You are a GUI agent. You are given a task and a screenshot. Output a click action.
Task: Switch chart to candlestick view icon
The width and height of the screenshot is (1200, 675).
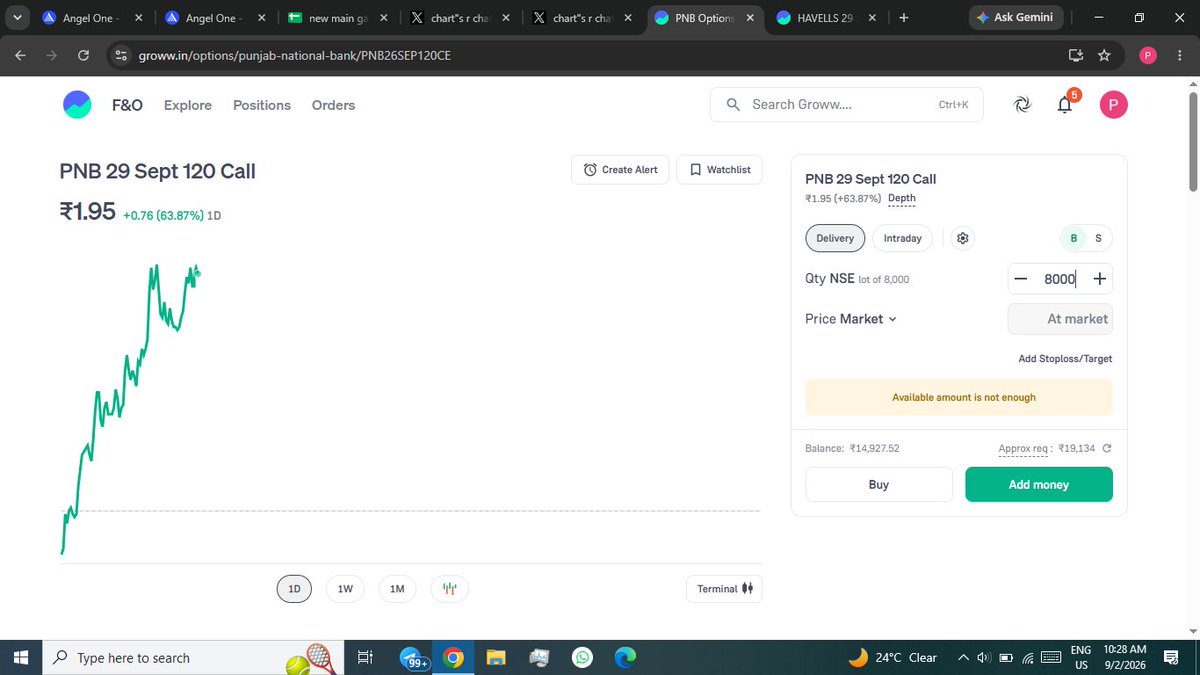tap(449, 589)
